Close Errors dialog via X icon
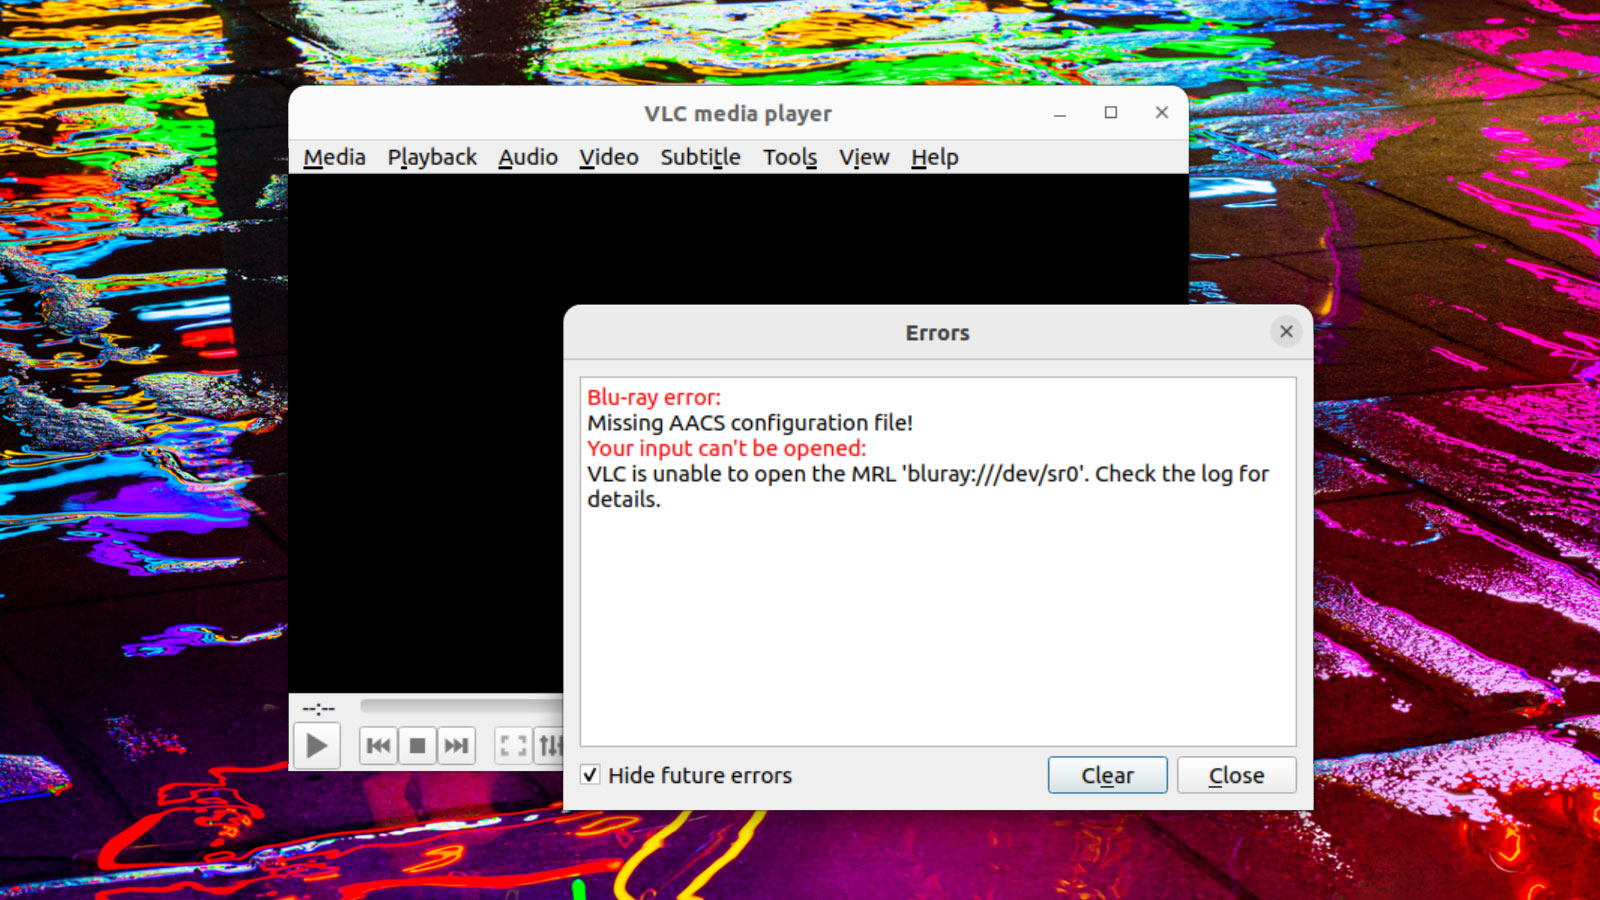 point(1286,332)
